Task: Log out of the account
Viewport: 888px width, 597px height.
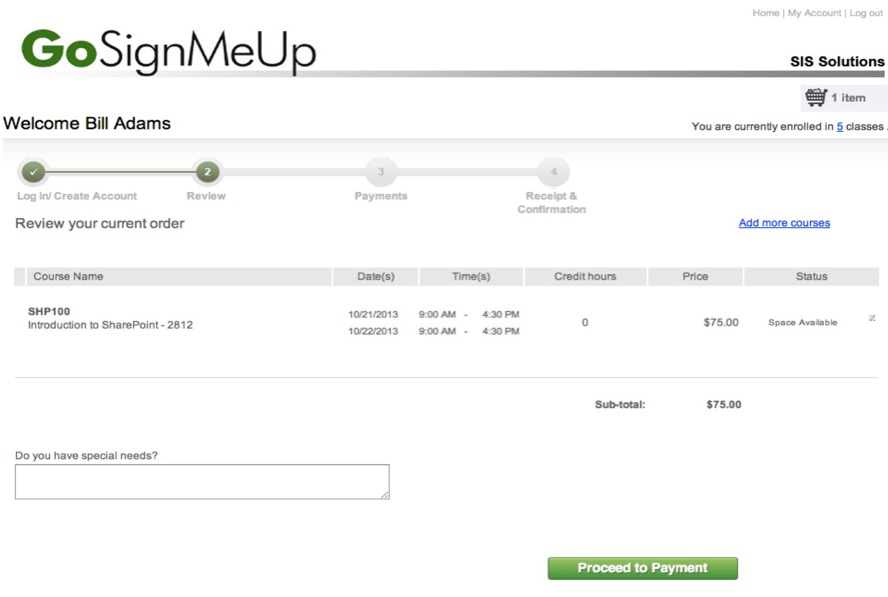Action: pos(866,13)
